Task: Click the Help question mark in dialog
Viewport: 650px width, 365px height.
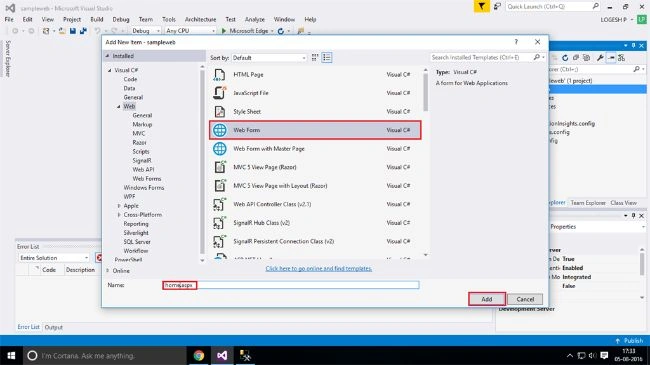Action: (516, 42)
